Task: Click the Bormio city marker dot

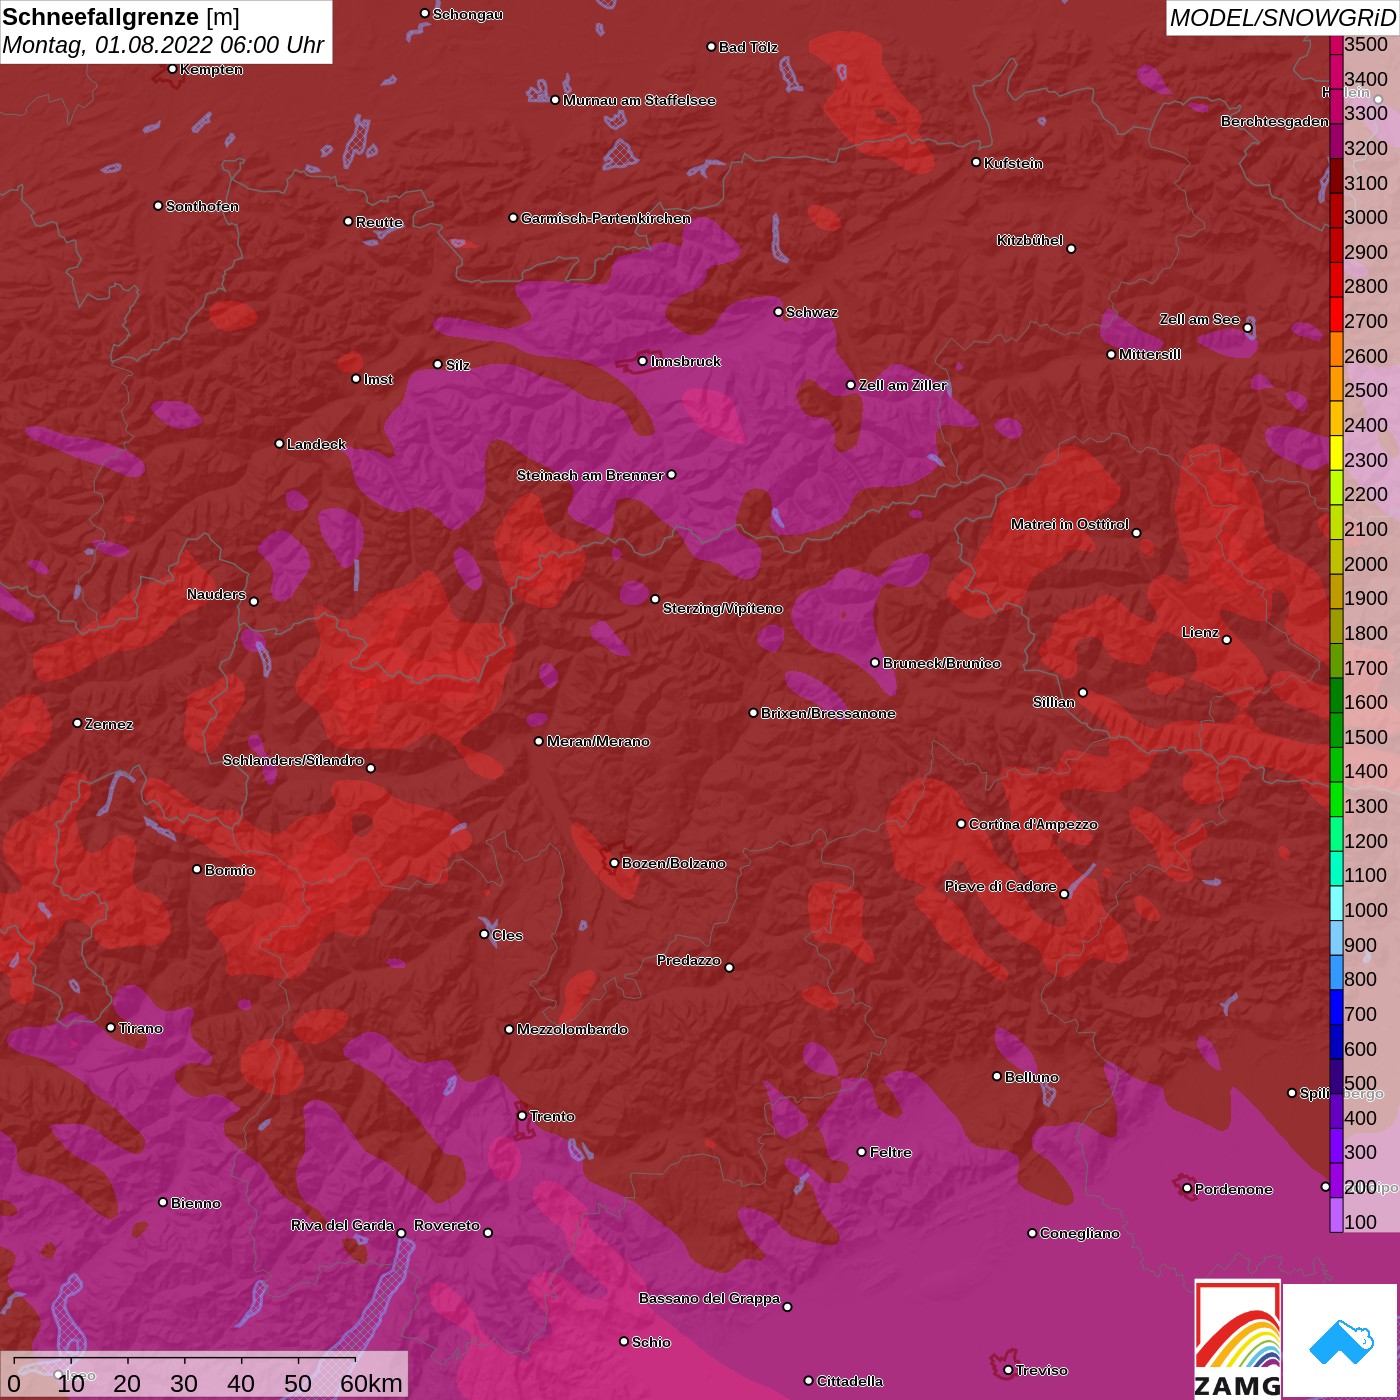Action: point(197,869)
